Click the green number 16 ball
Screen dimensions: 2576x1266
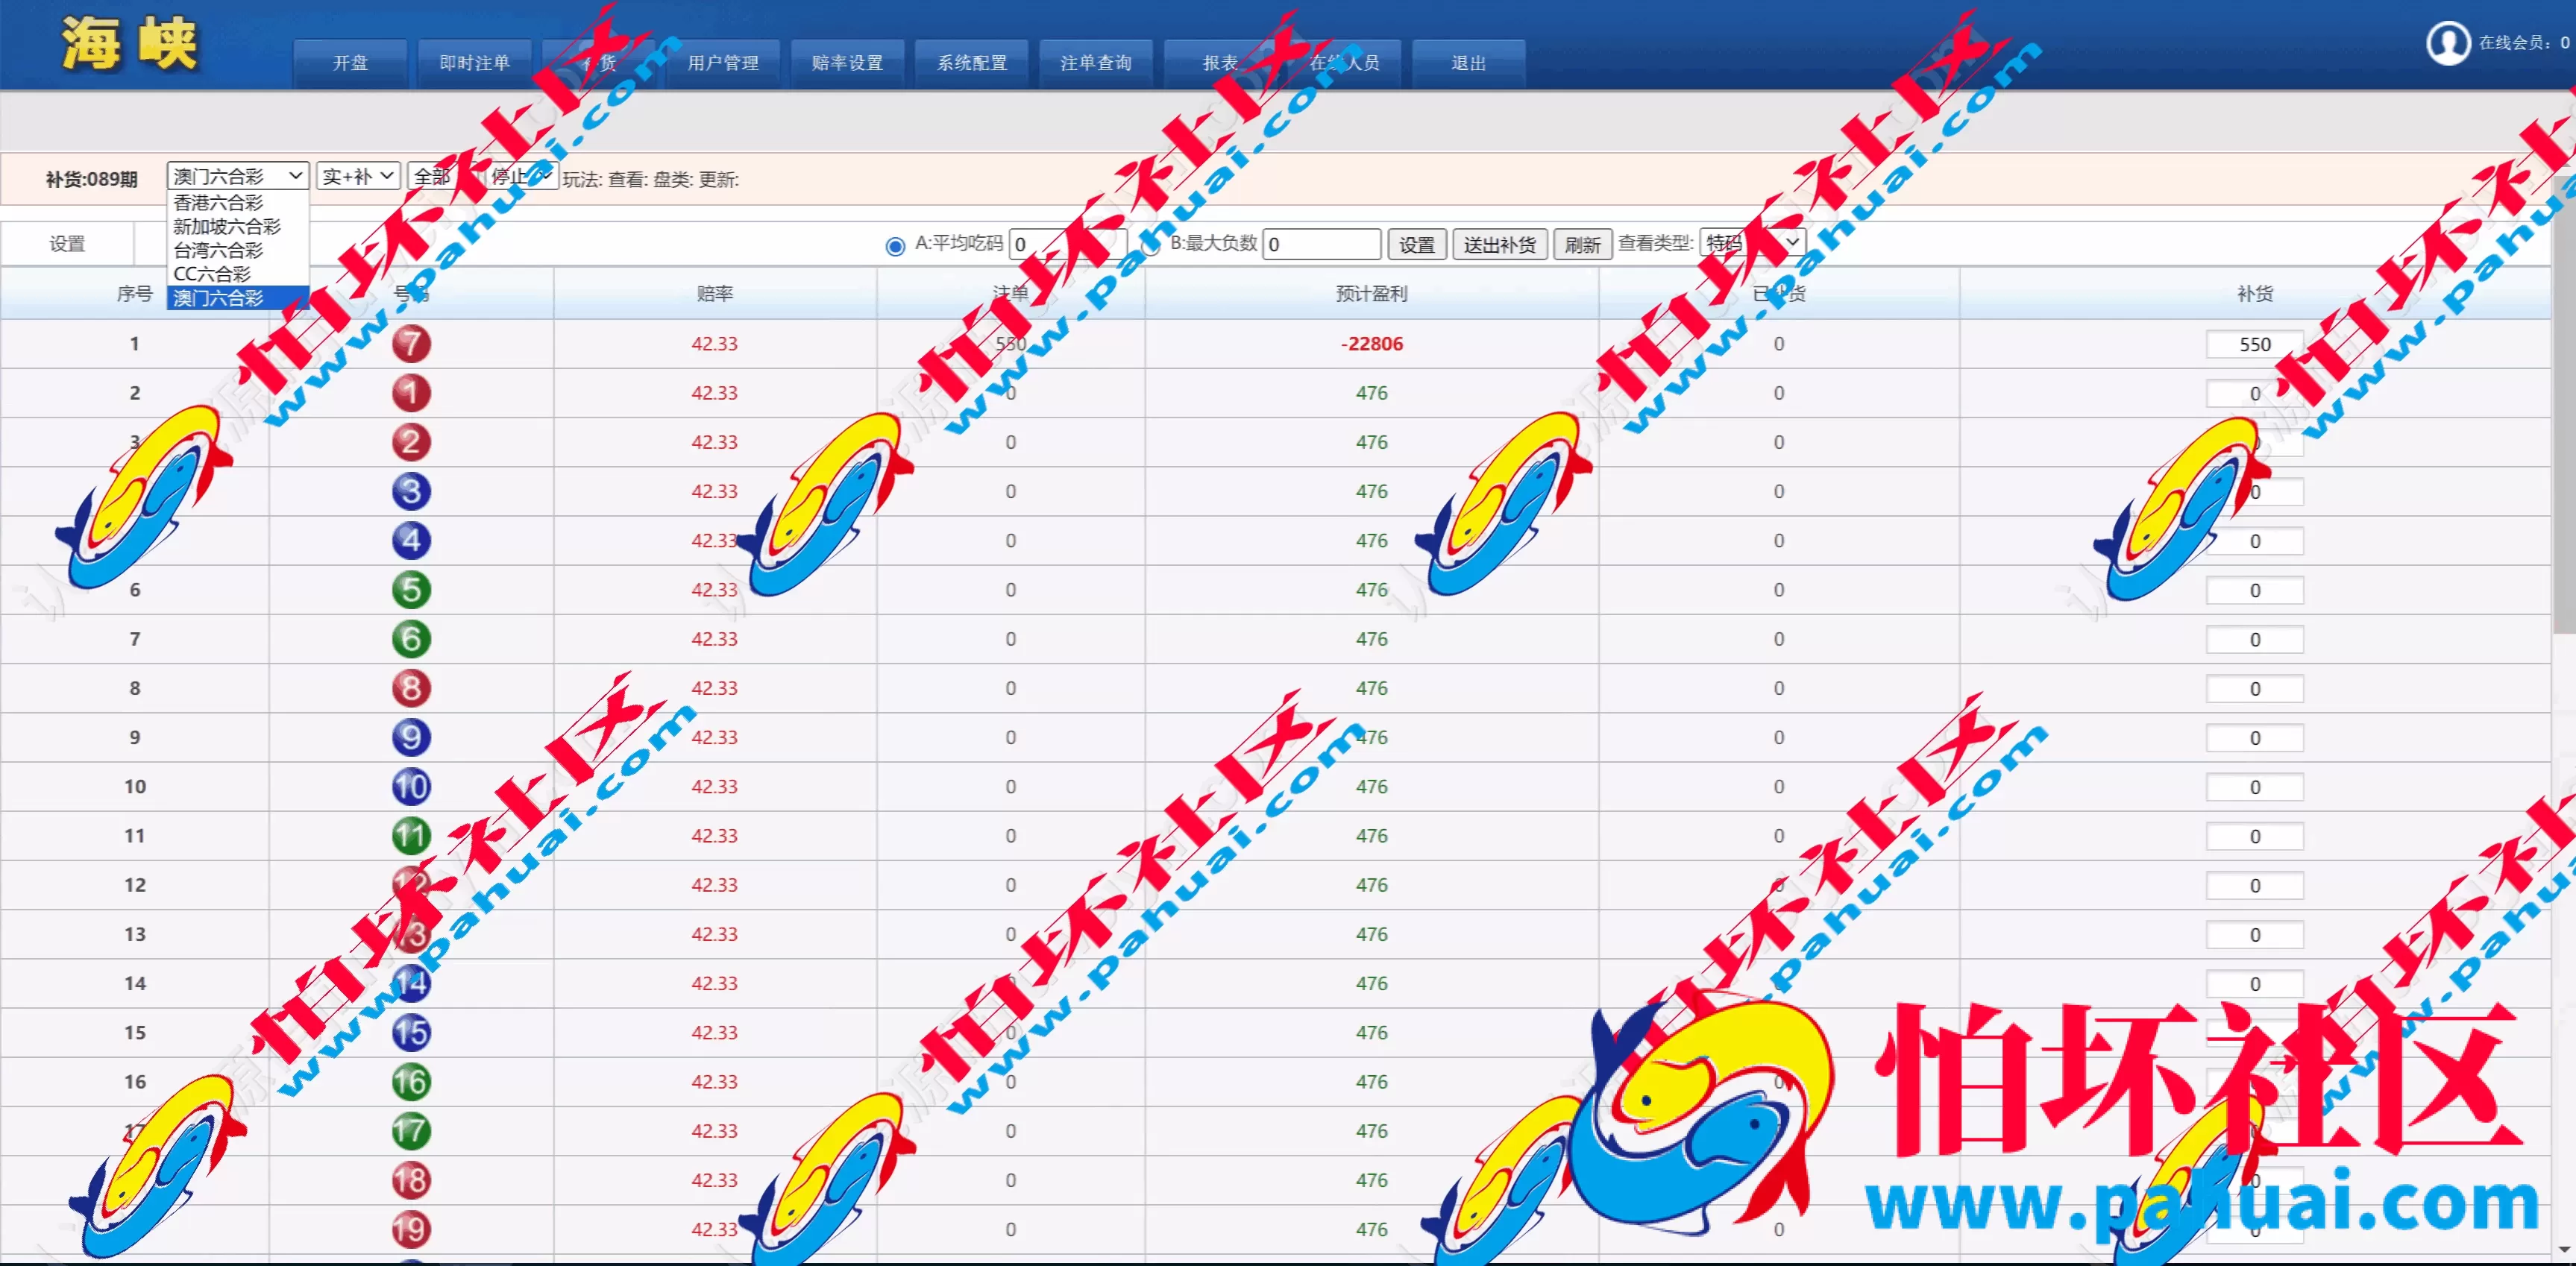point(411,1082)
